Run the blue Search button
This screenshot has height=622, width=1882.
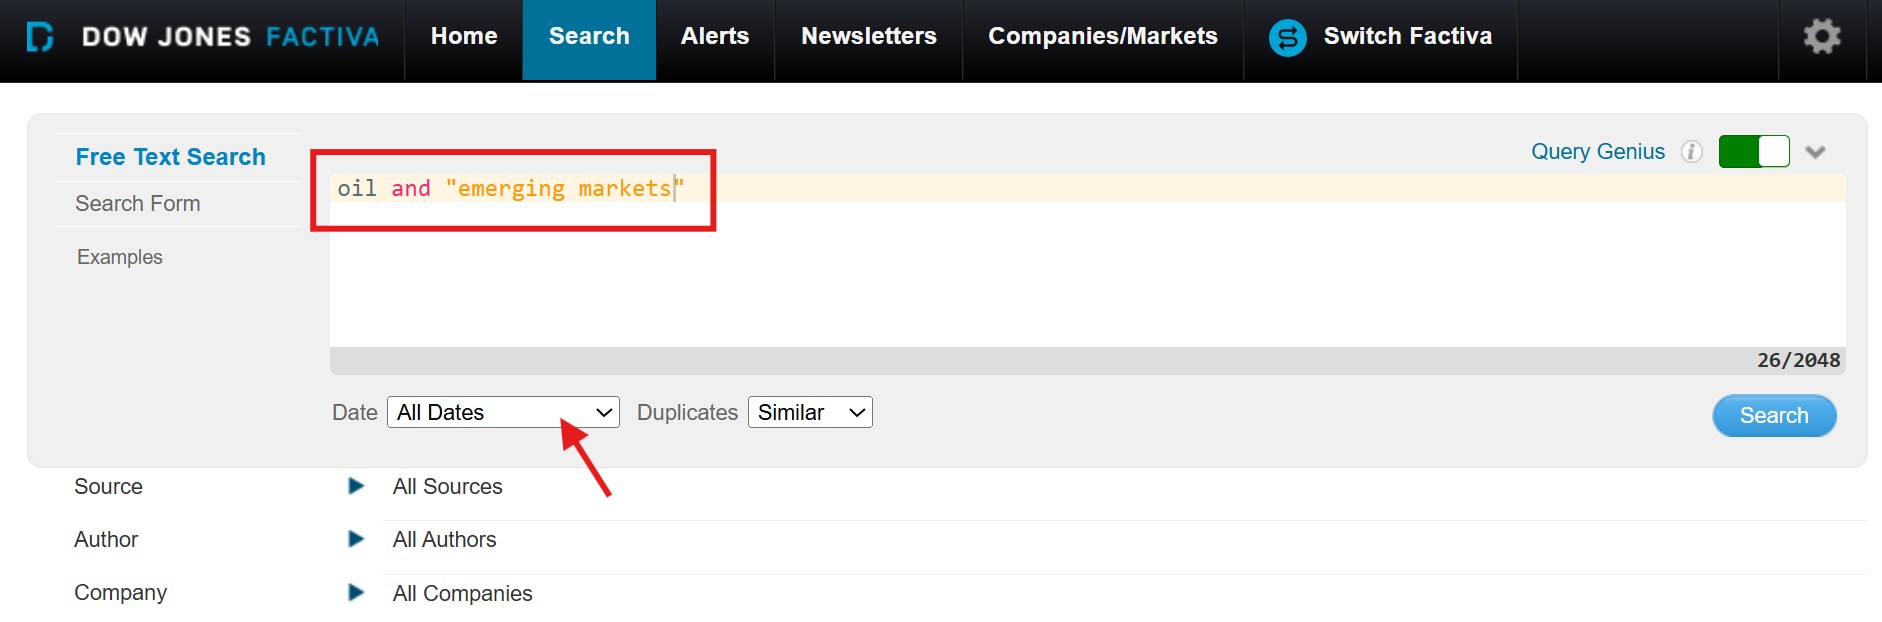[1774, 415]
